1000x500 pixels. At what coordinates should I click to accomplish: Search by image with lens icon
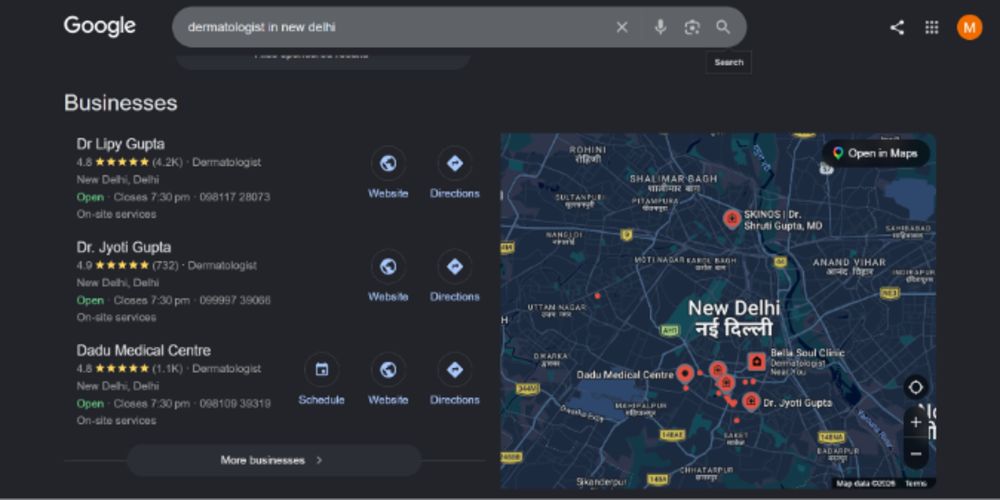[692, 27]
